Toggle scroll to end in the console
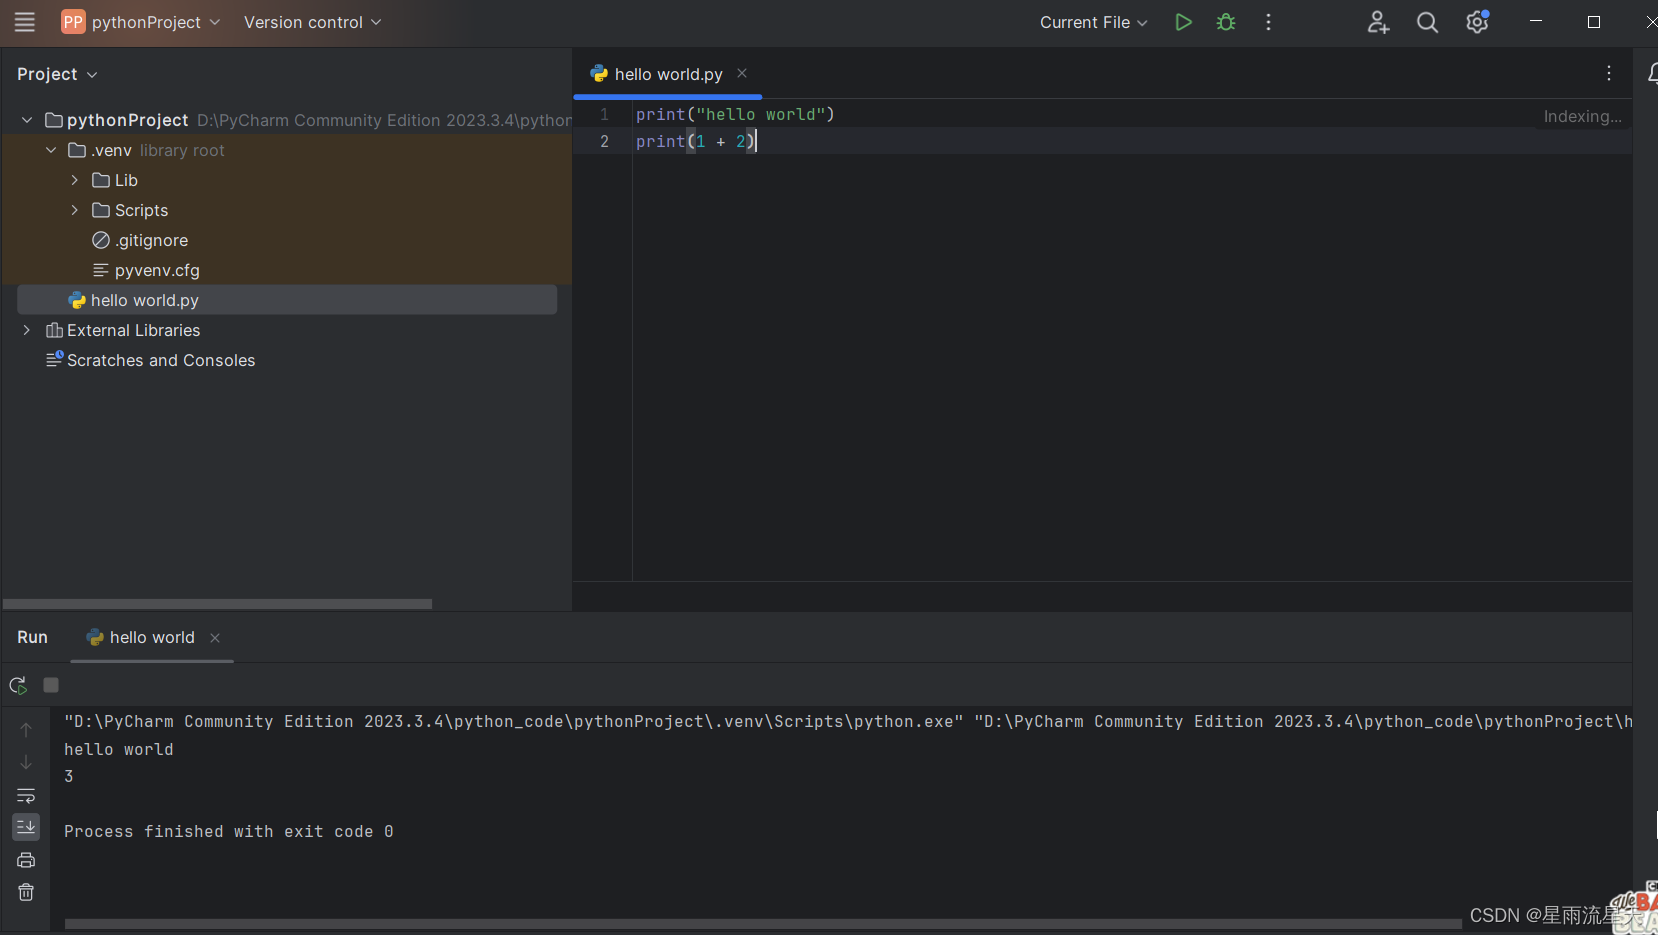Screen dimensions: 1658x935 coord(26,826)
